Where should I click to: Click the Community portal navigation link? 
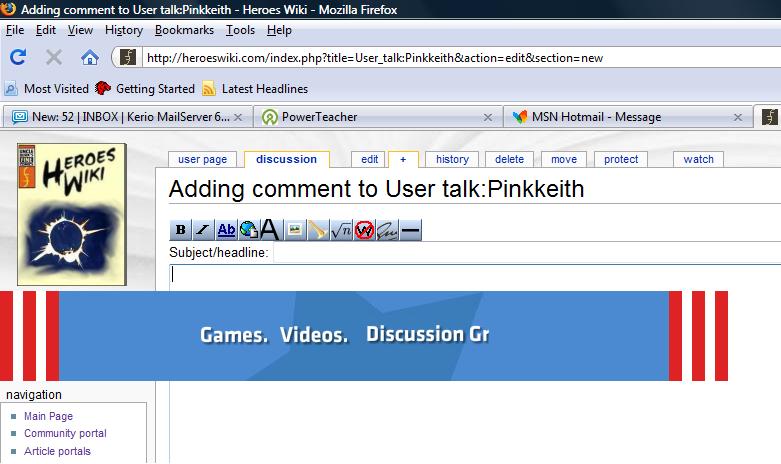pos(65,434)
